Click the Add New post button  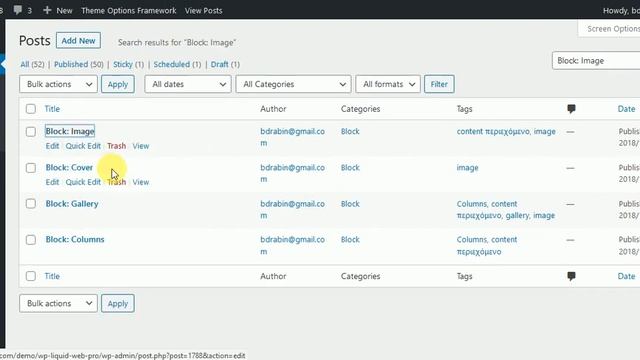(x=78, y=40)
